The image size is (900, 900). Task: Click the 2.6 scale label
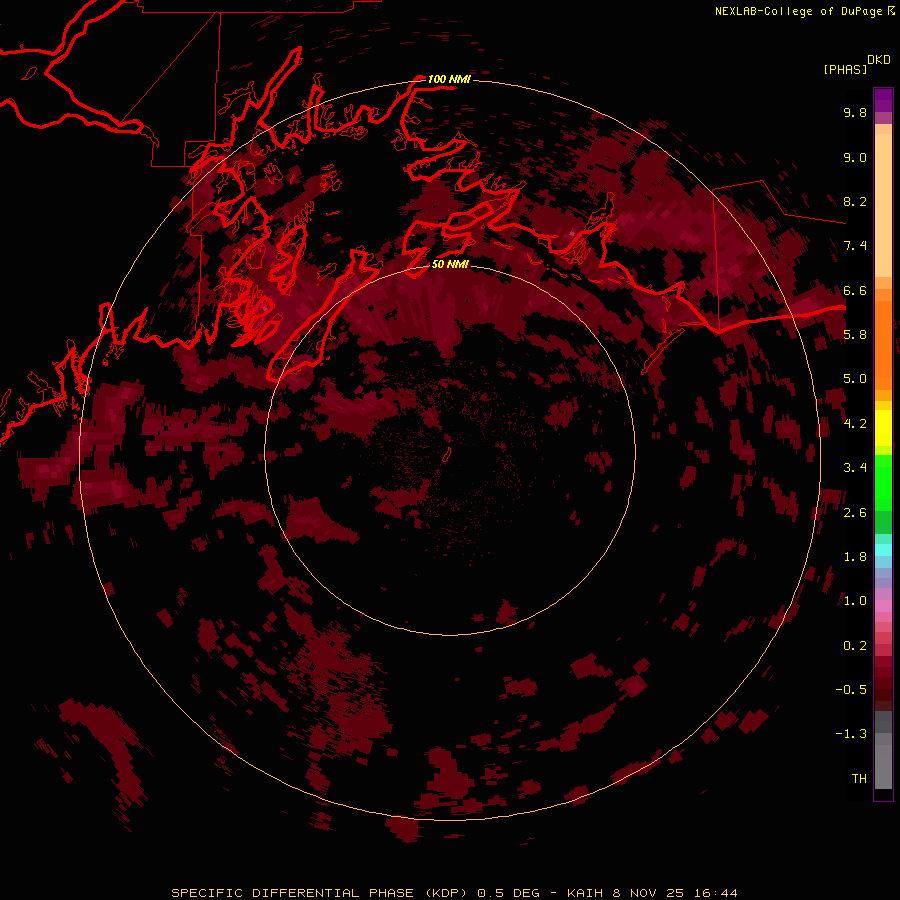(855, 513)
